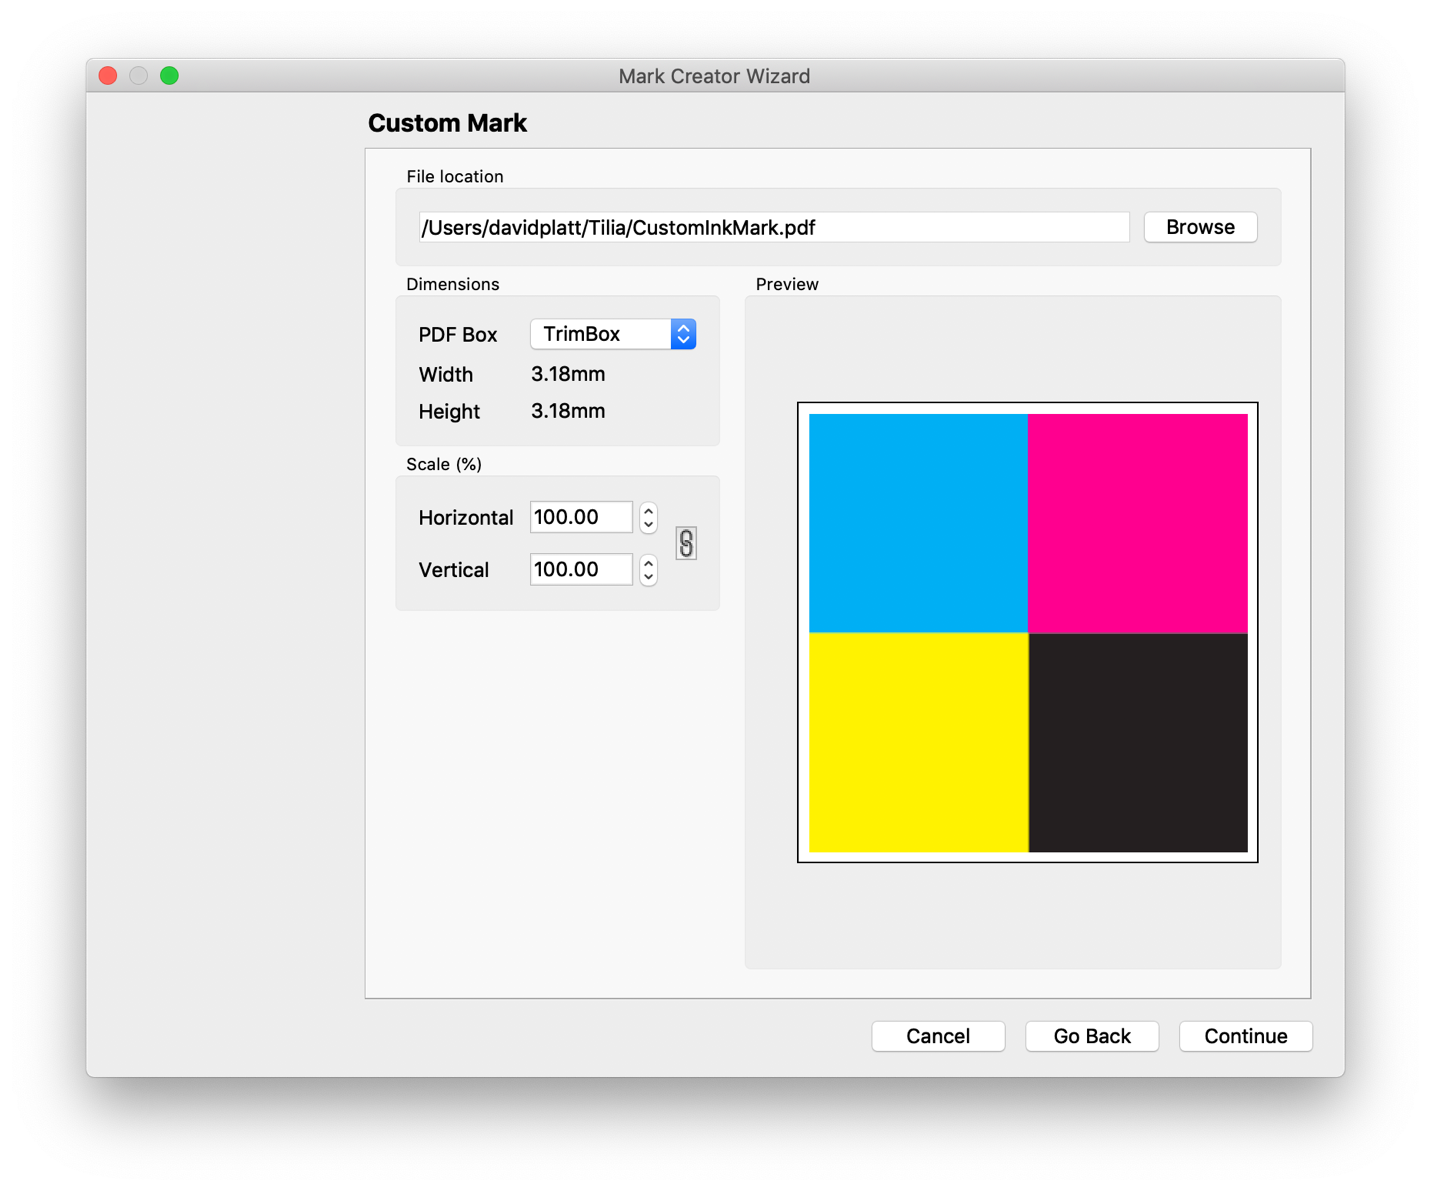Click Browse to choose a different PDF file
The image size is (1431, 1191).
pyautogui.click(x=1199, y=227)
